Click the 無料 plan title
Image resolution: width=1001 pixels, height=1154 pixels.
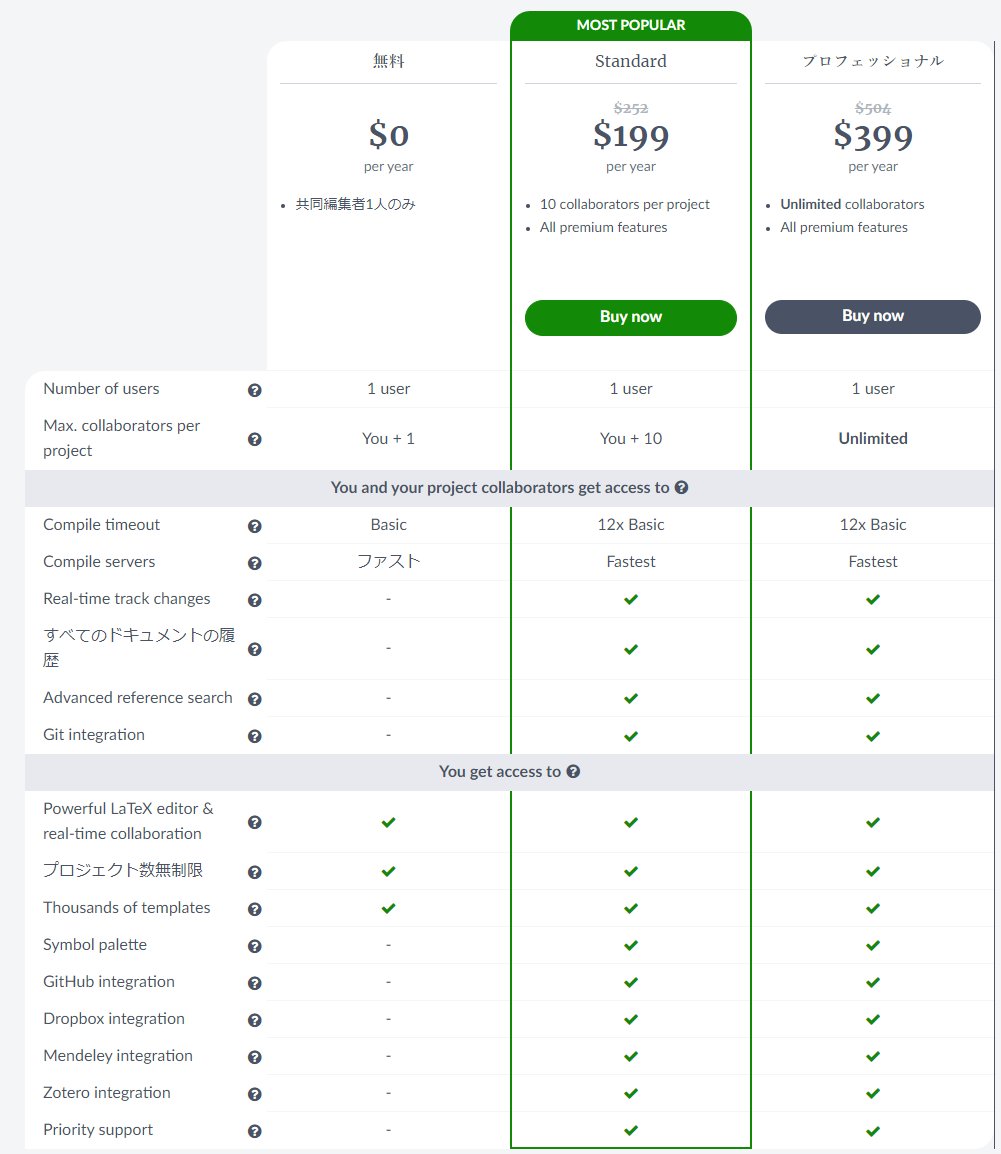389,61
